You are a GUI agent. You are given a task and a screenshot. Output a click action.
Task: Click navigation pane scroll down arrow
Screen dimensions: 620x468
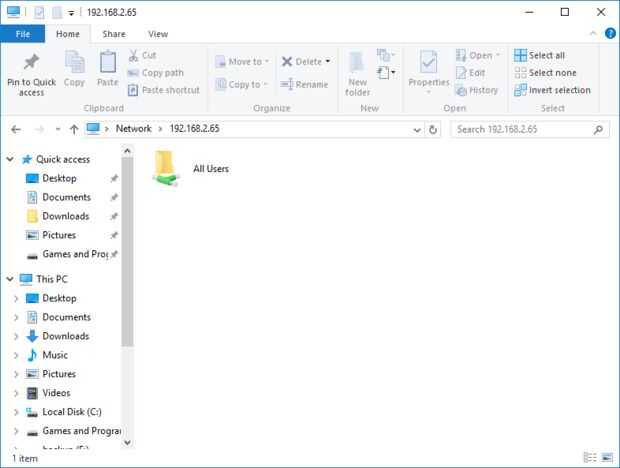tap(127, 443)
